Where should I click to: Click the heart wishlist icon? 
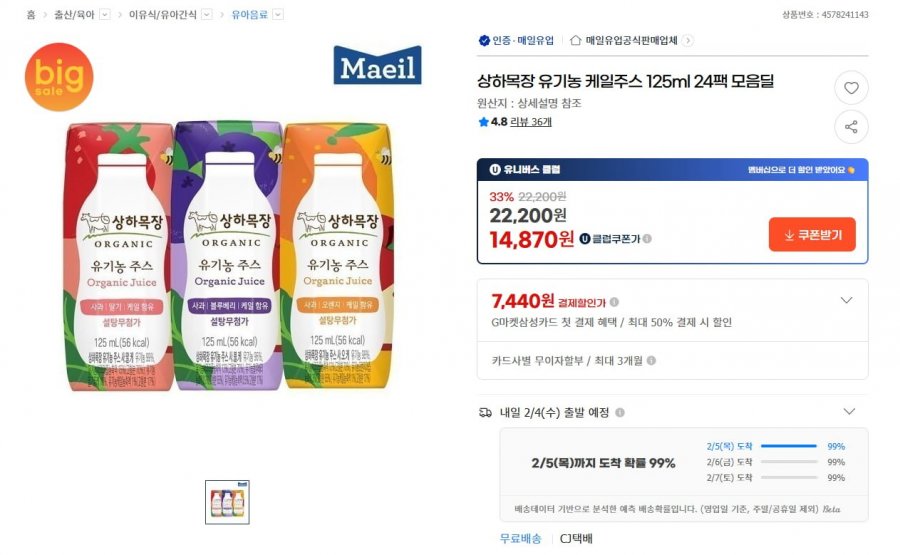pyautogui.click(x=851, y=88)
